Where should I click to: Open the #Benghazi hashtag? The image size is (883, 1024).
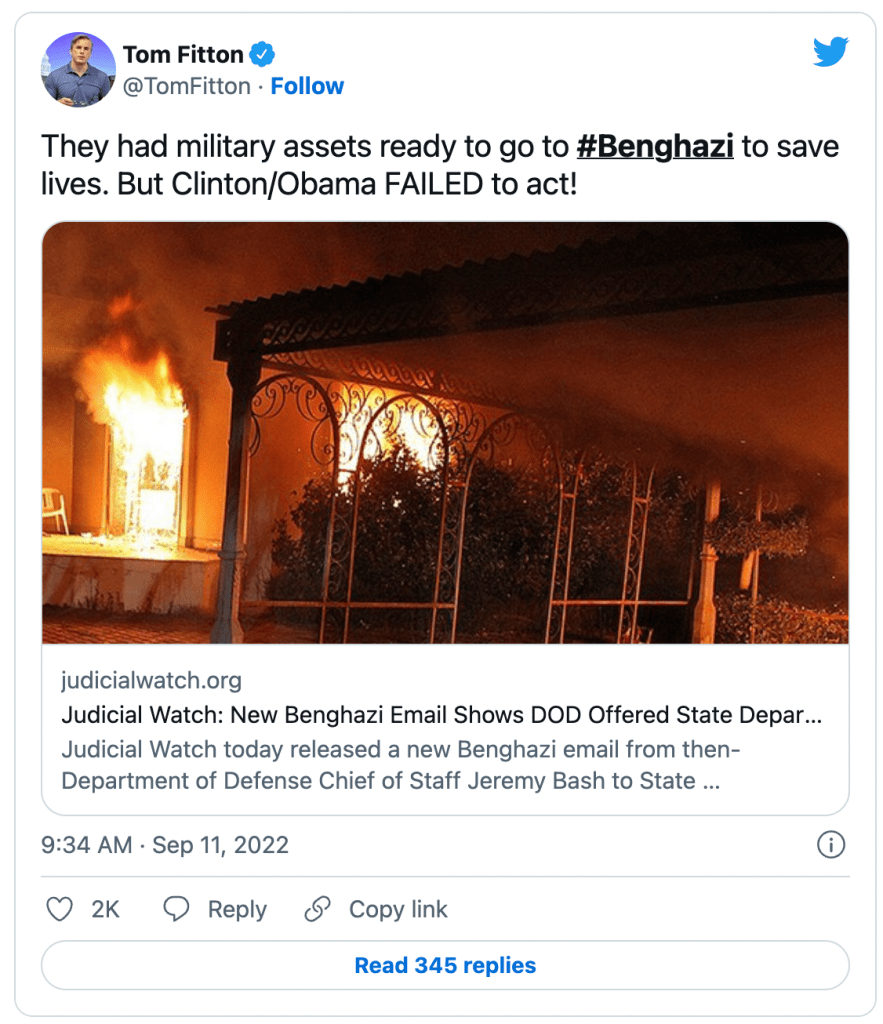tap(655, 147)
